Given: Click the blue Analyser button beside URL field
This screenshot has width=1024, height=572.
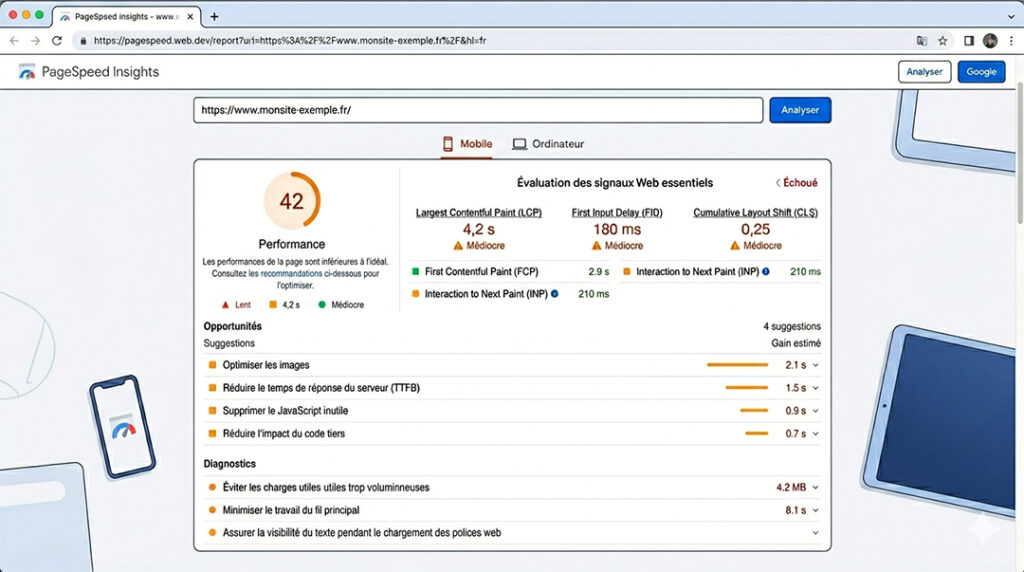Looking at the screenshot, I should (x=799, y=110).
